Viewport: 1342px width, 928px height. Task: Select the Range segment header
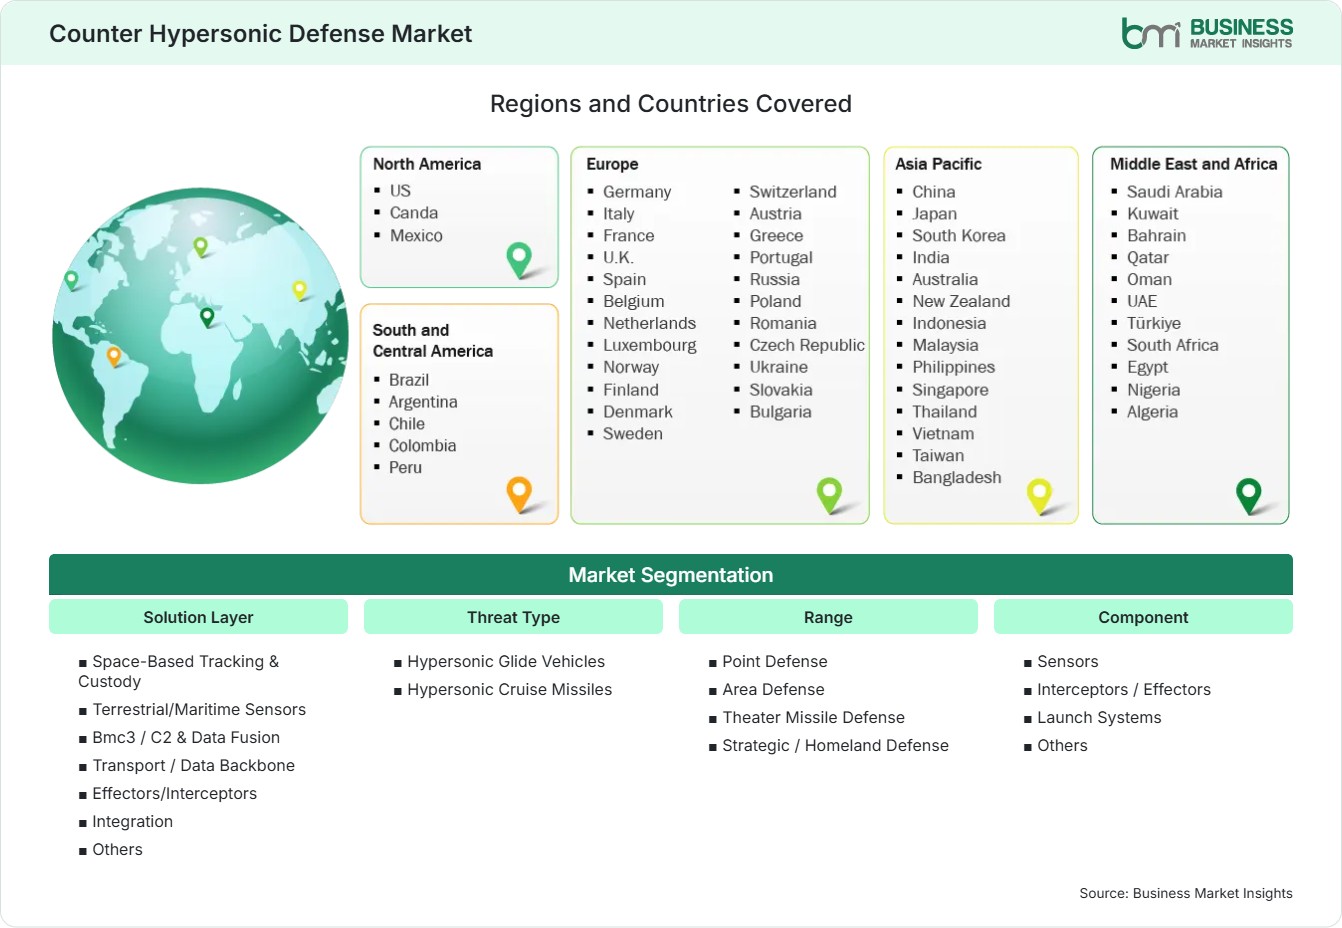click(828, 617)
